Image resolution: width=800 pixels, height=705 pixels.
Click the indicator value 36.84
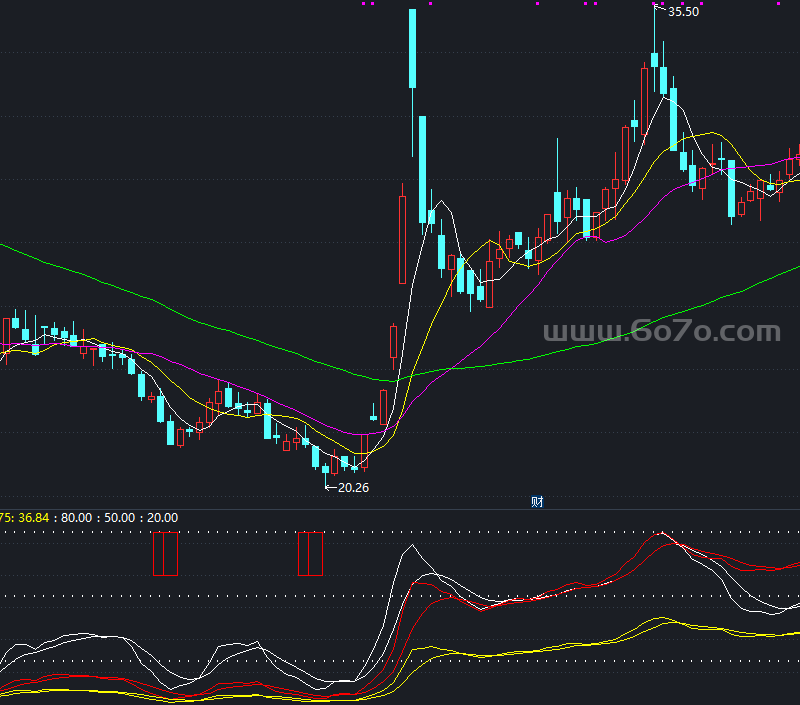coord(34,518)
